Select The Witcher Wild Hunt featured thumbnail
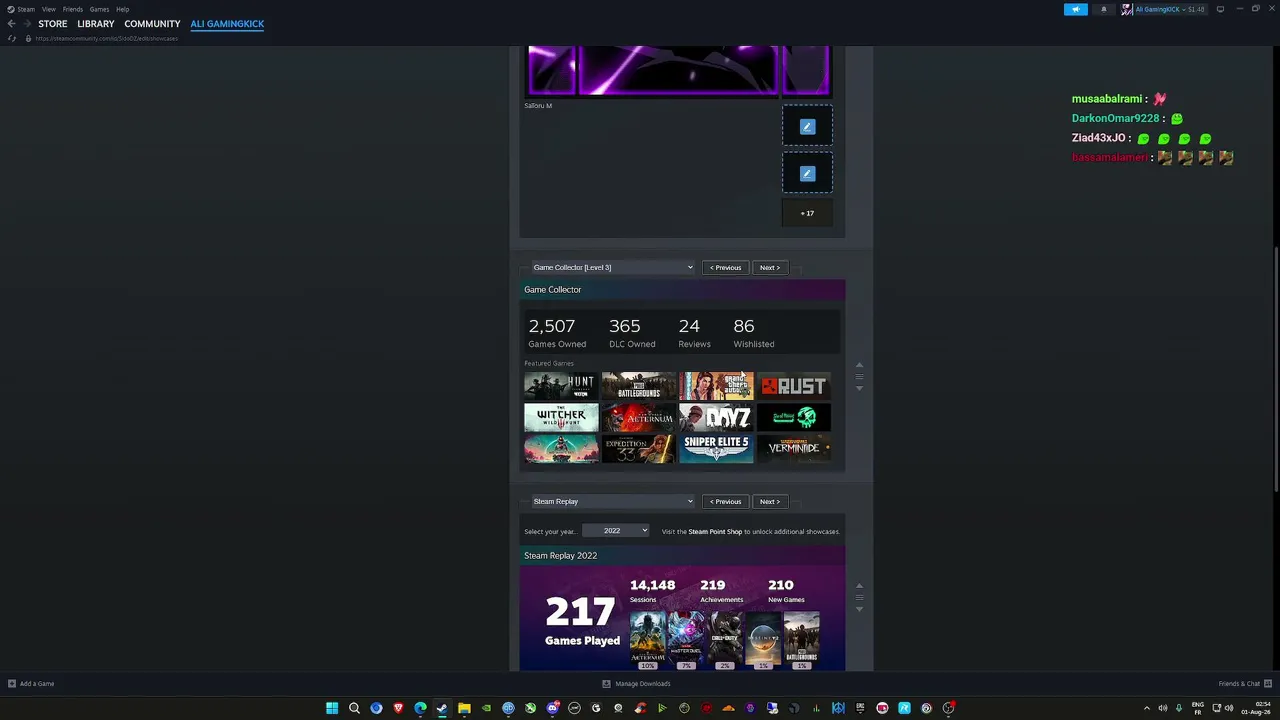The height and width of the screenshot is (720, 1280). tap(561, 417)
